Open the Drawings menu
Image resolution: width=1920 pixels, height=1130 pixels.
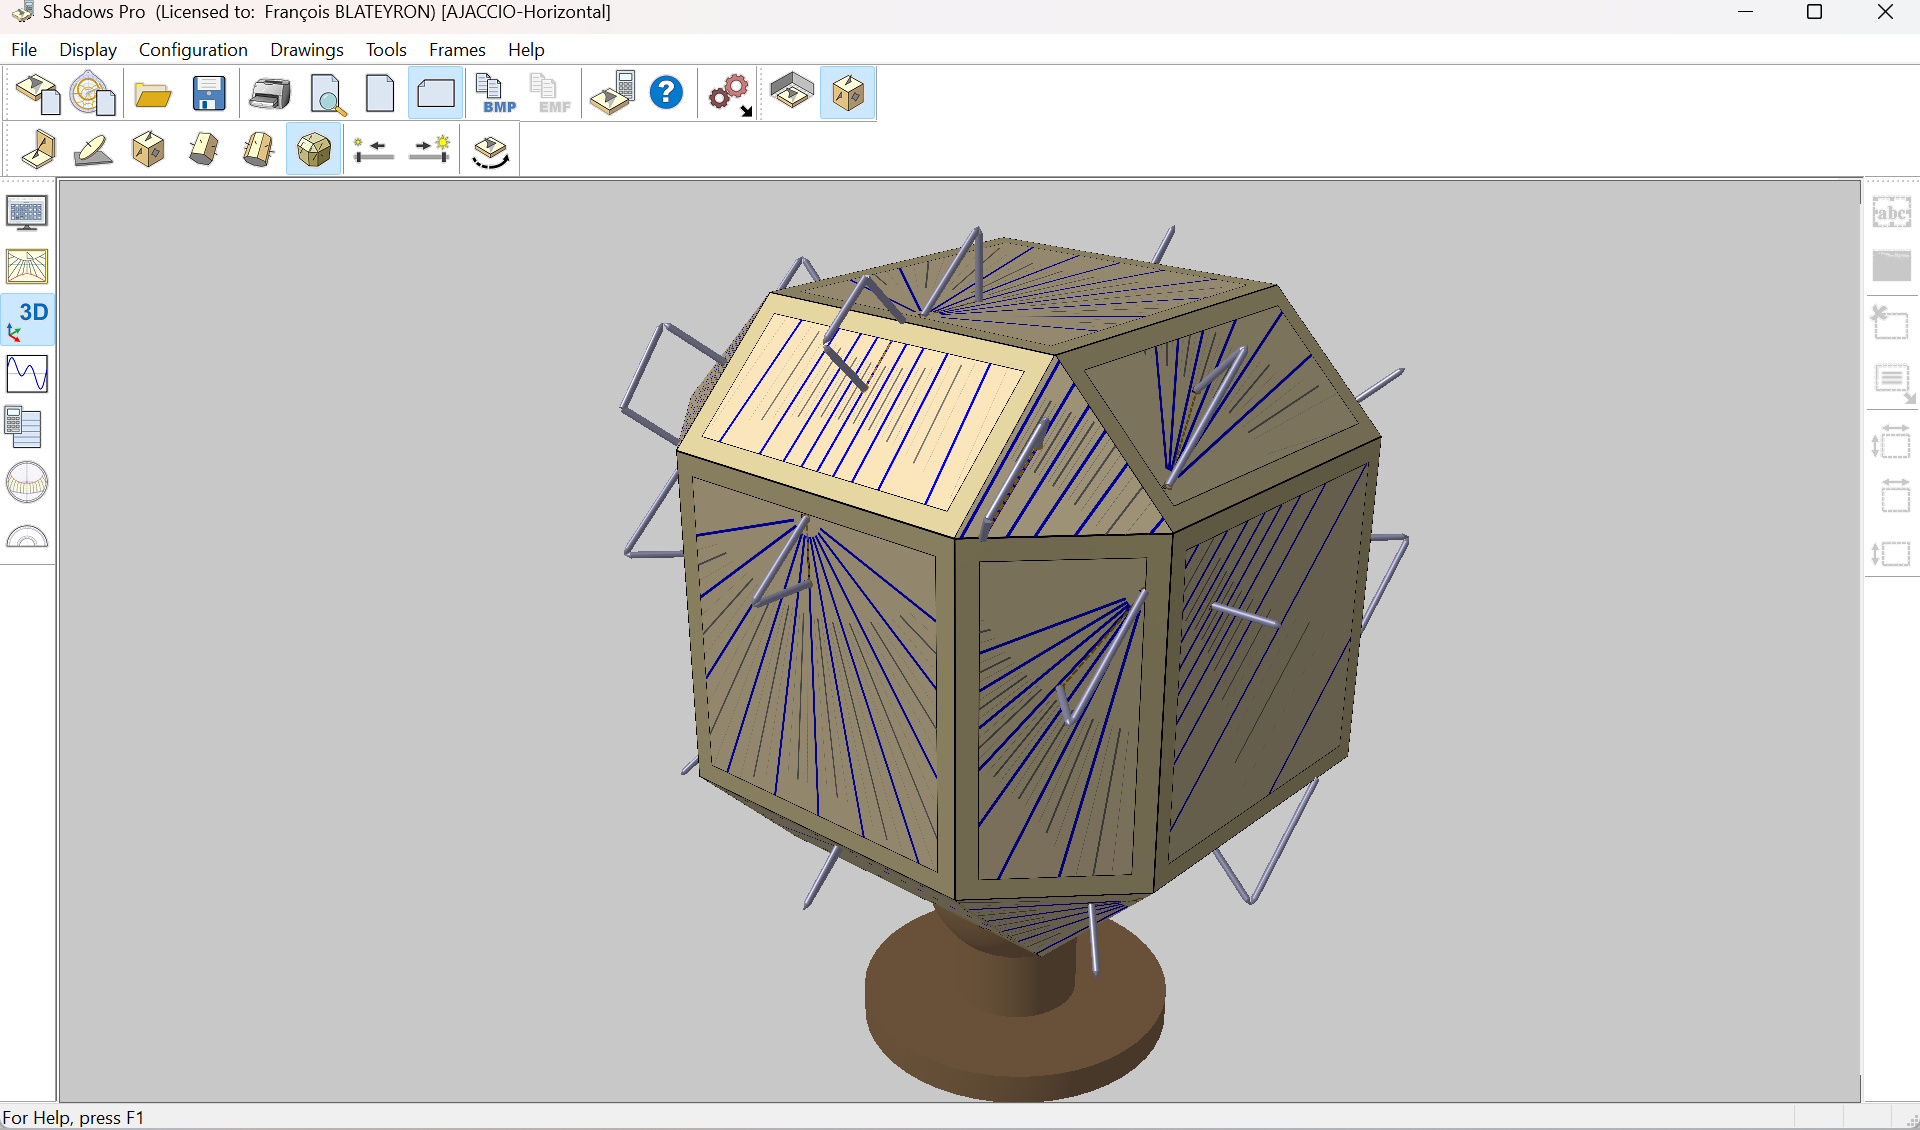click(x=307, y=50)
